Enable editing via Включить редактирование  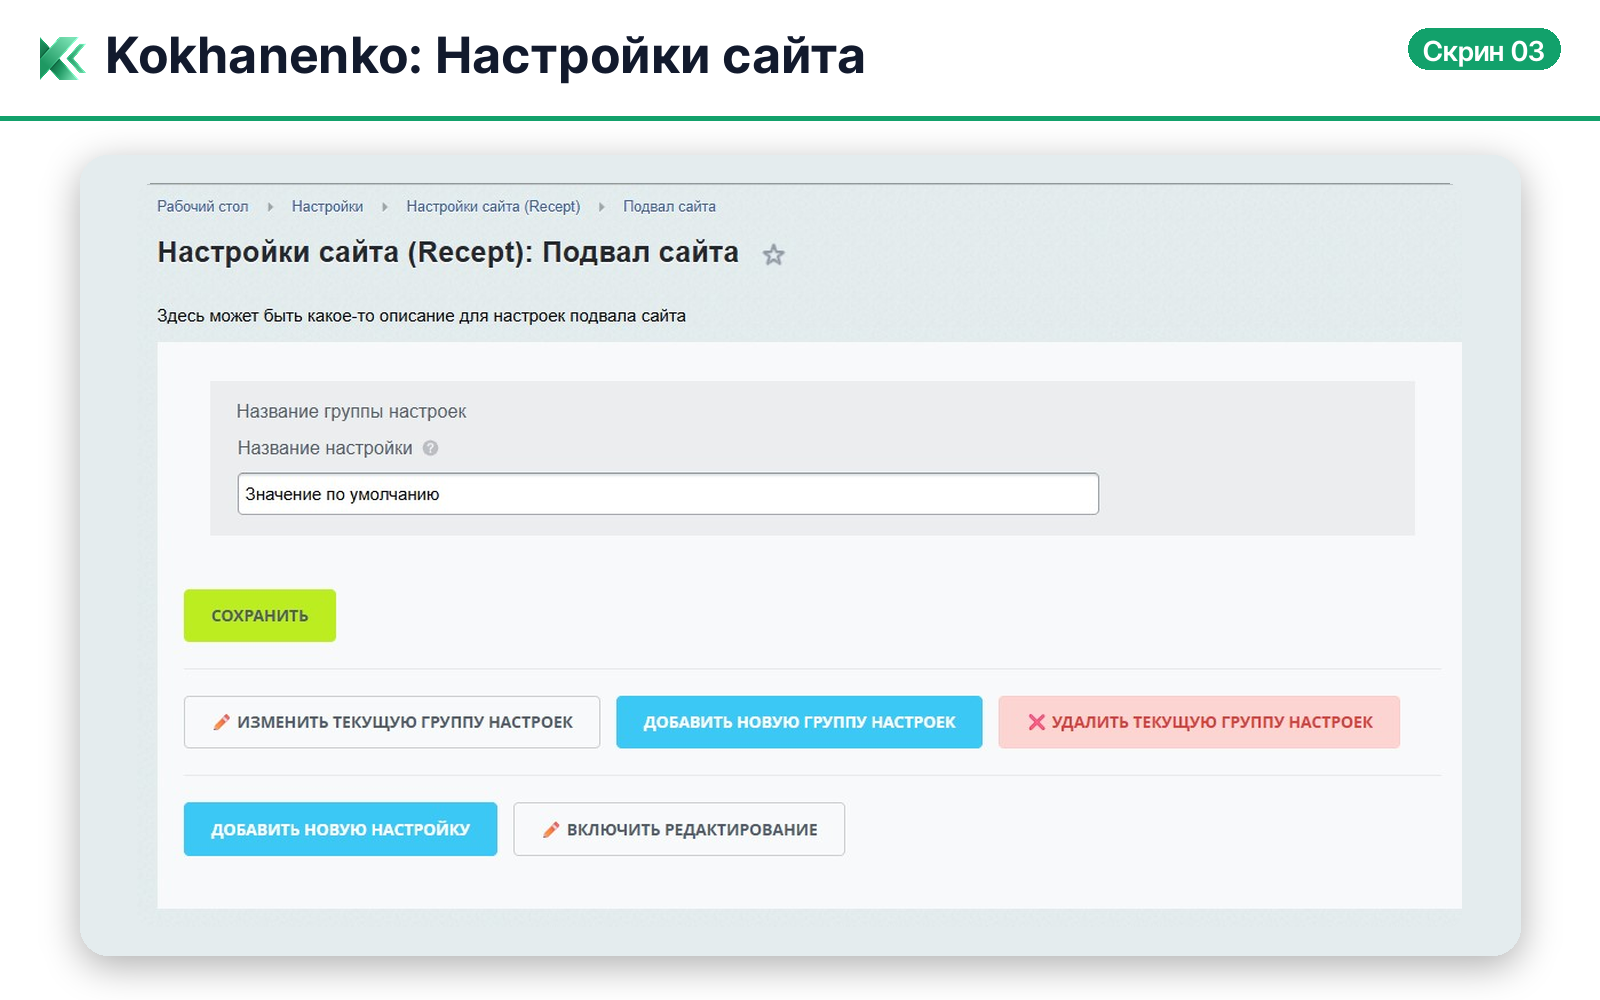point(679,829)
